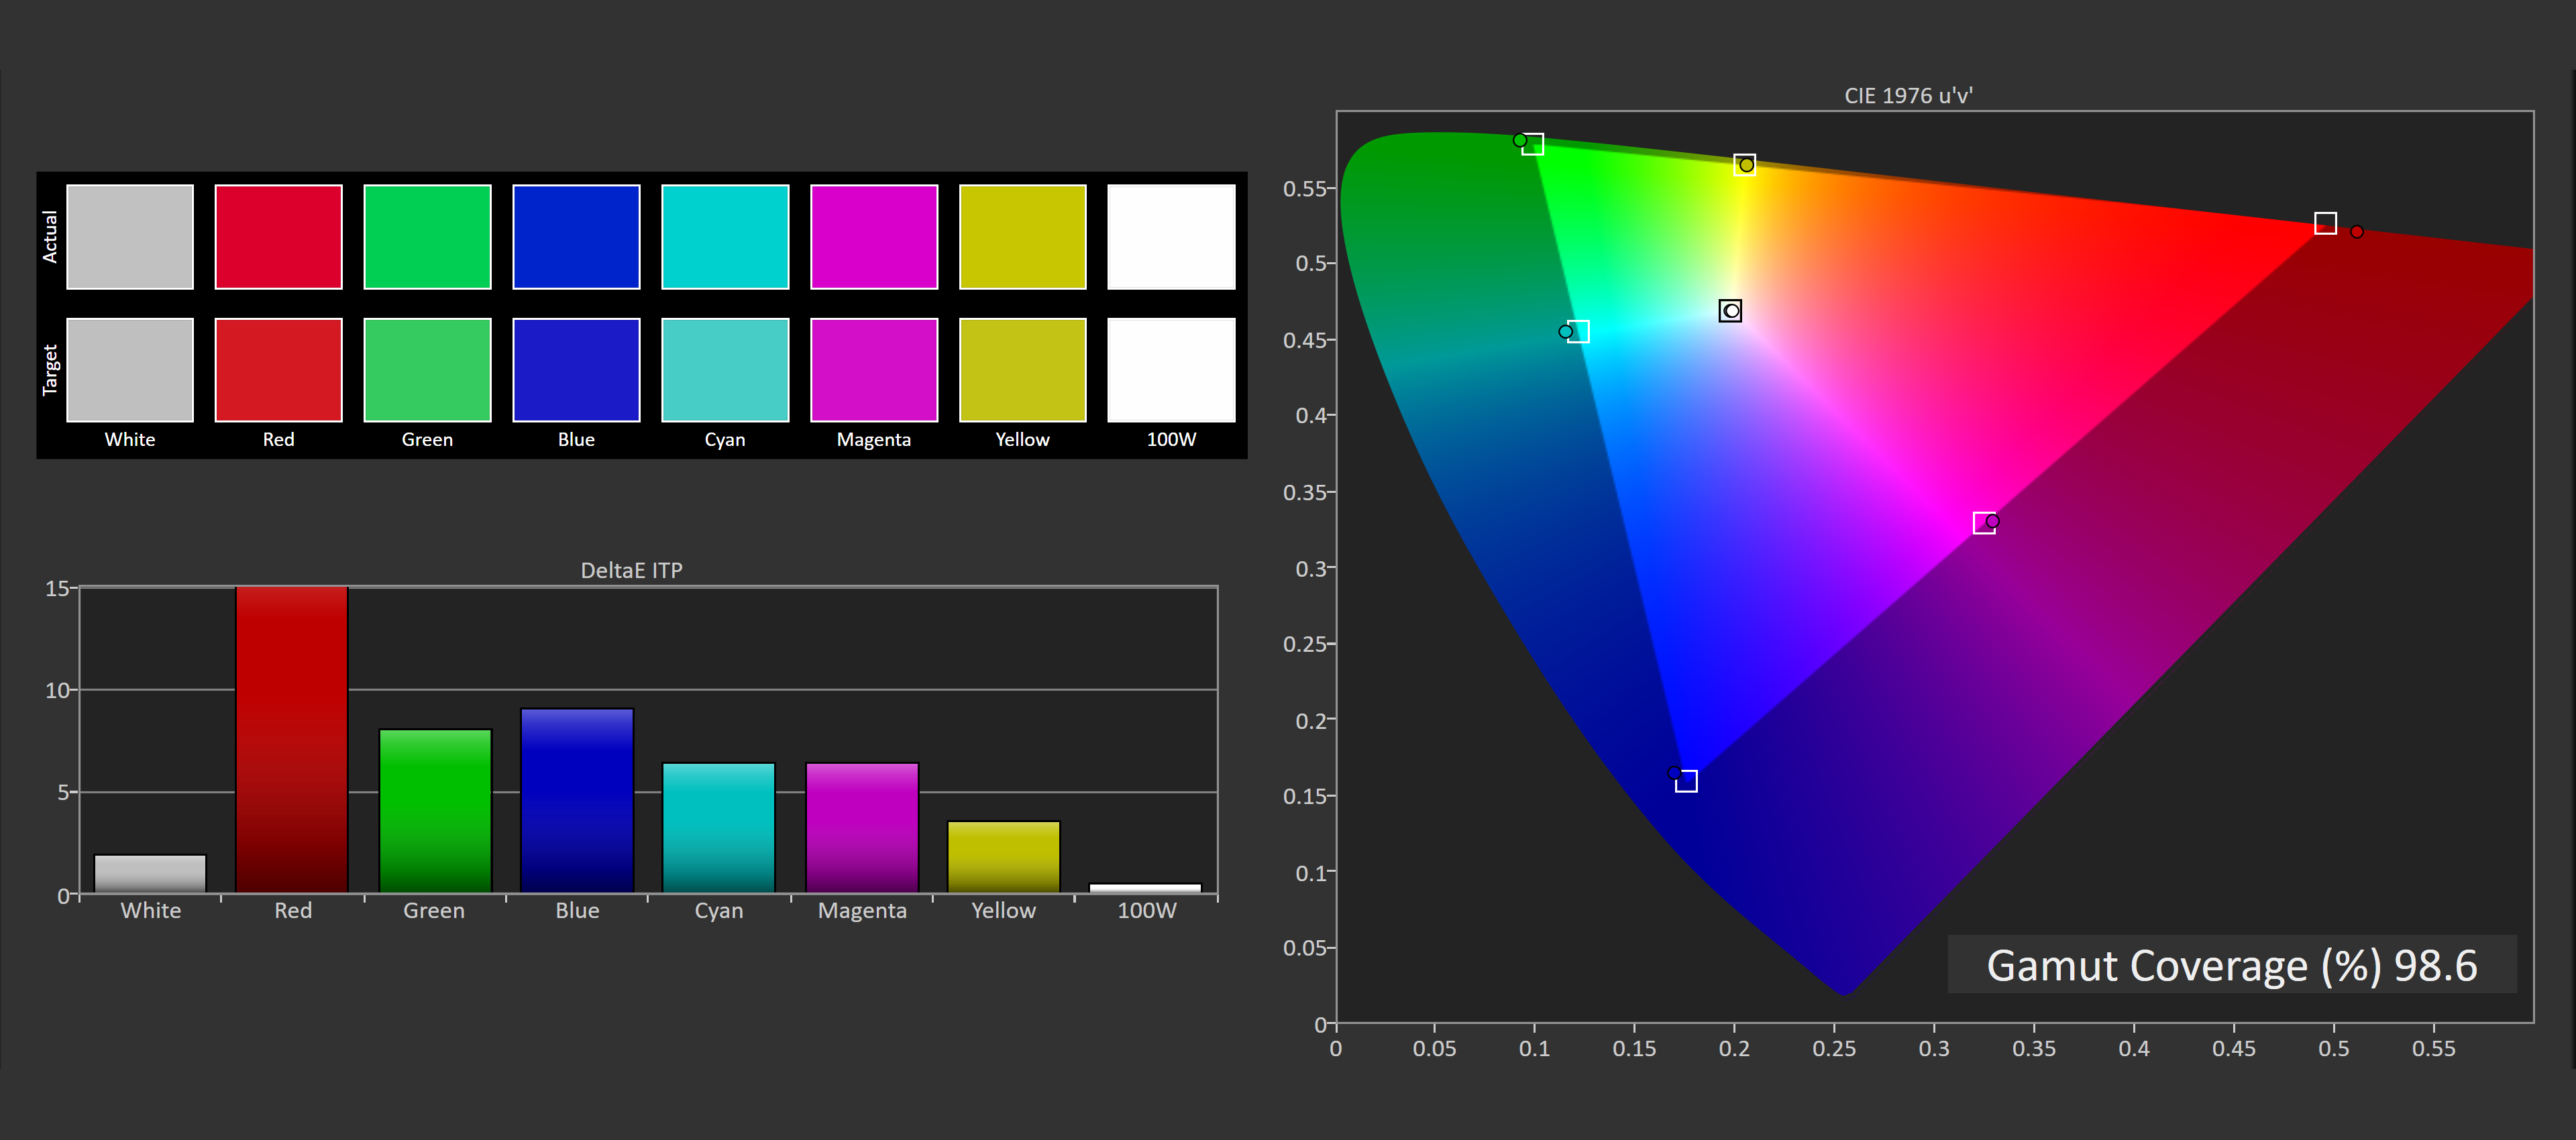Click the Red DeltaE ITP bar
The width and height of the screenshot is (2576, 1140).
[x=292, y=739]
